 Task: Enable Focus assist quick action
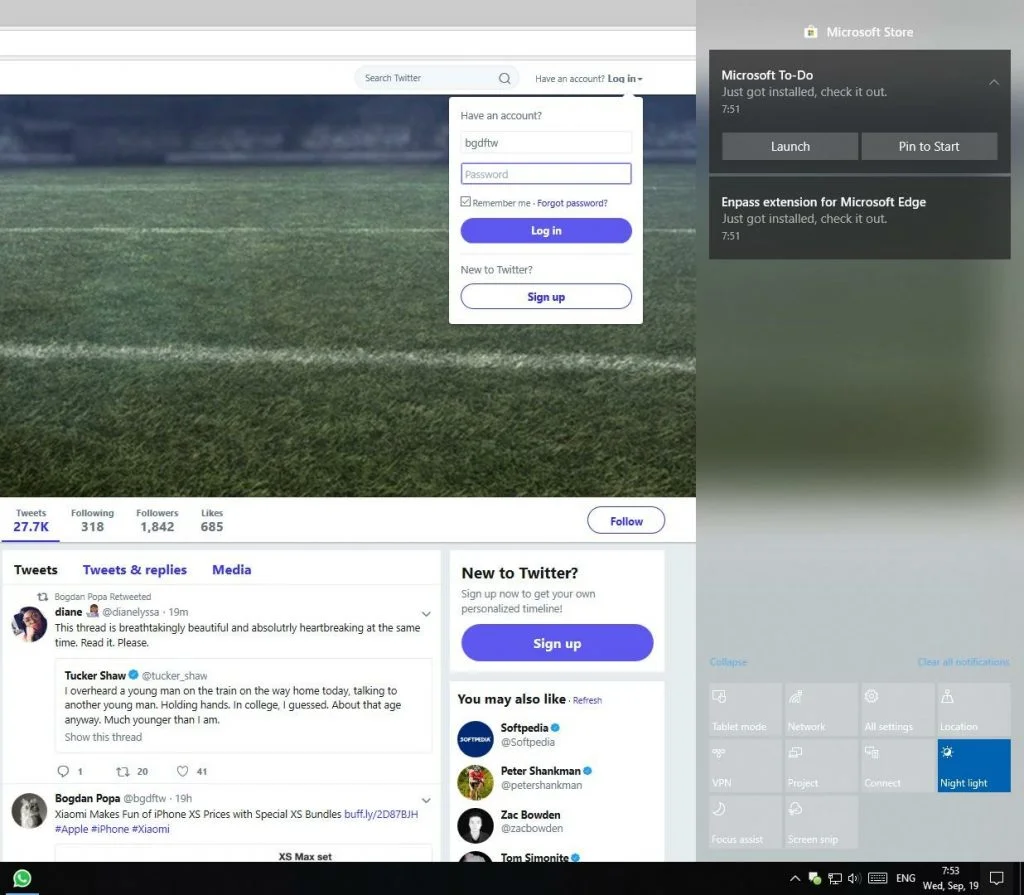(x=745, y=822)
